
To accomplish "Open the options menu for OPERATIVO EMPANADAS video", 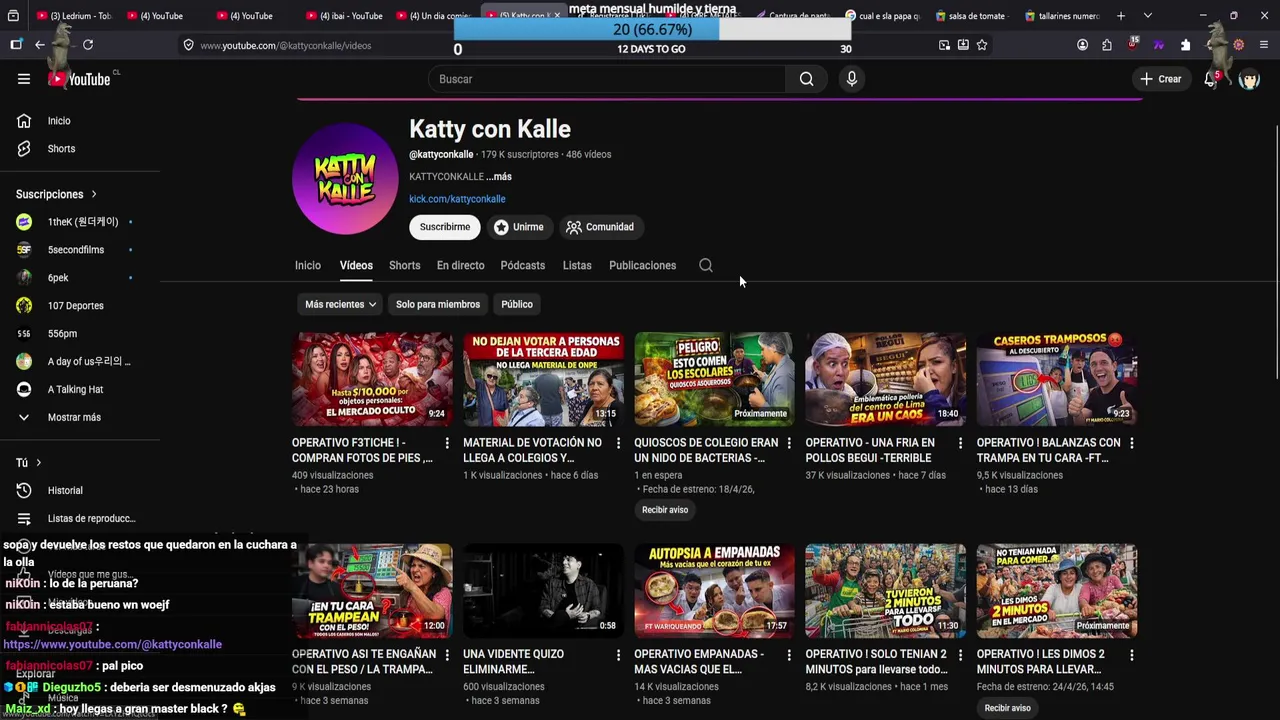I will pos(789,655).
